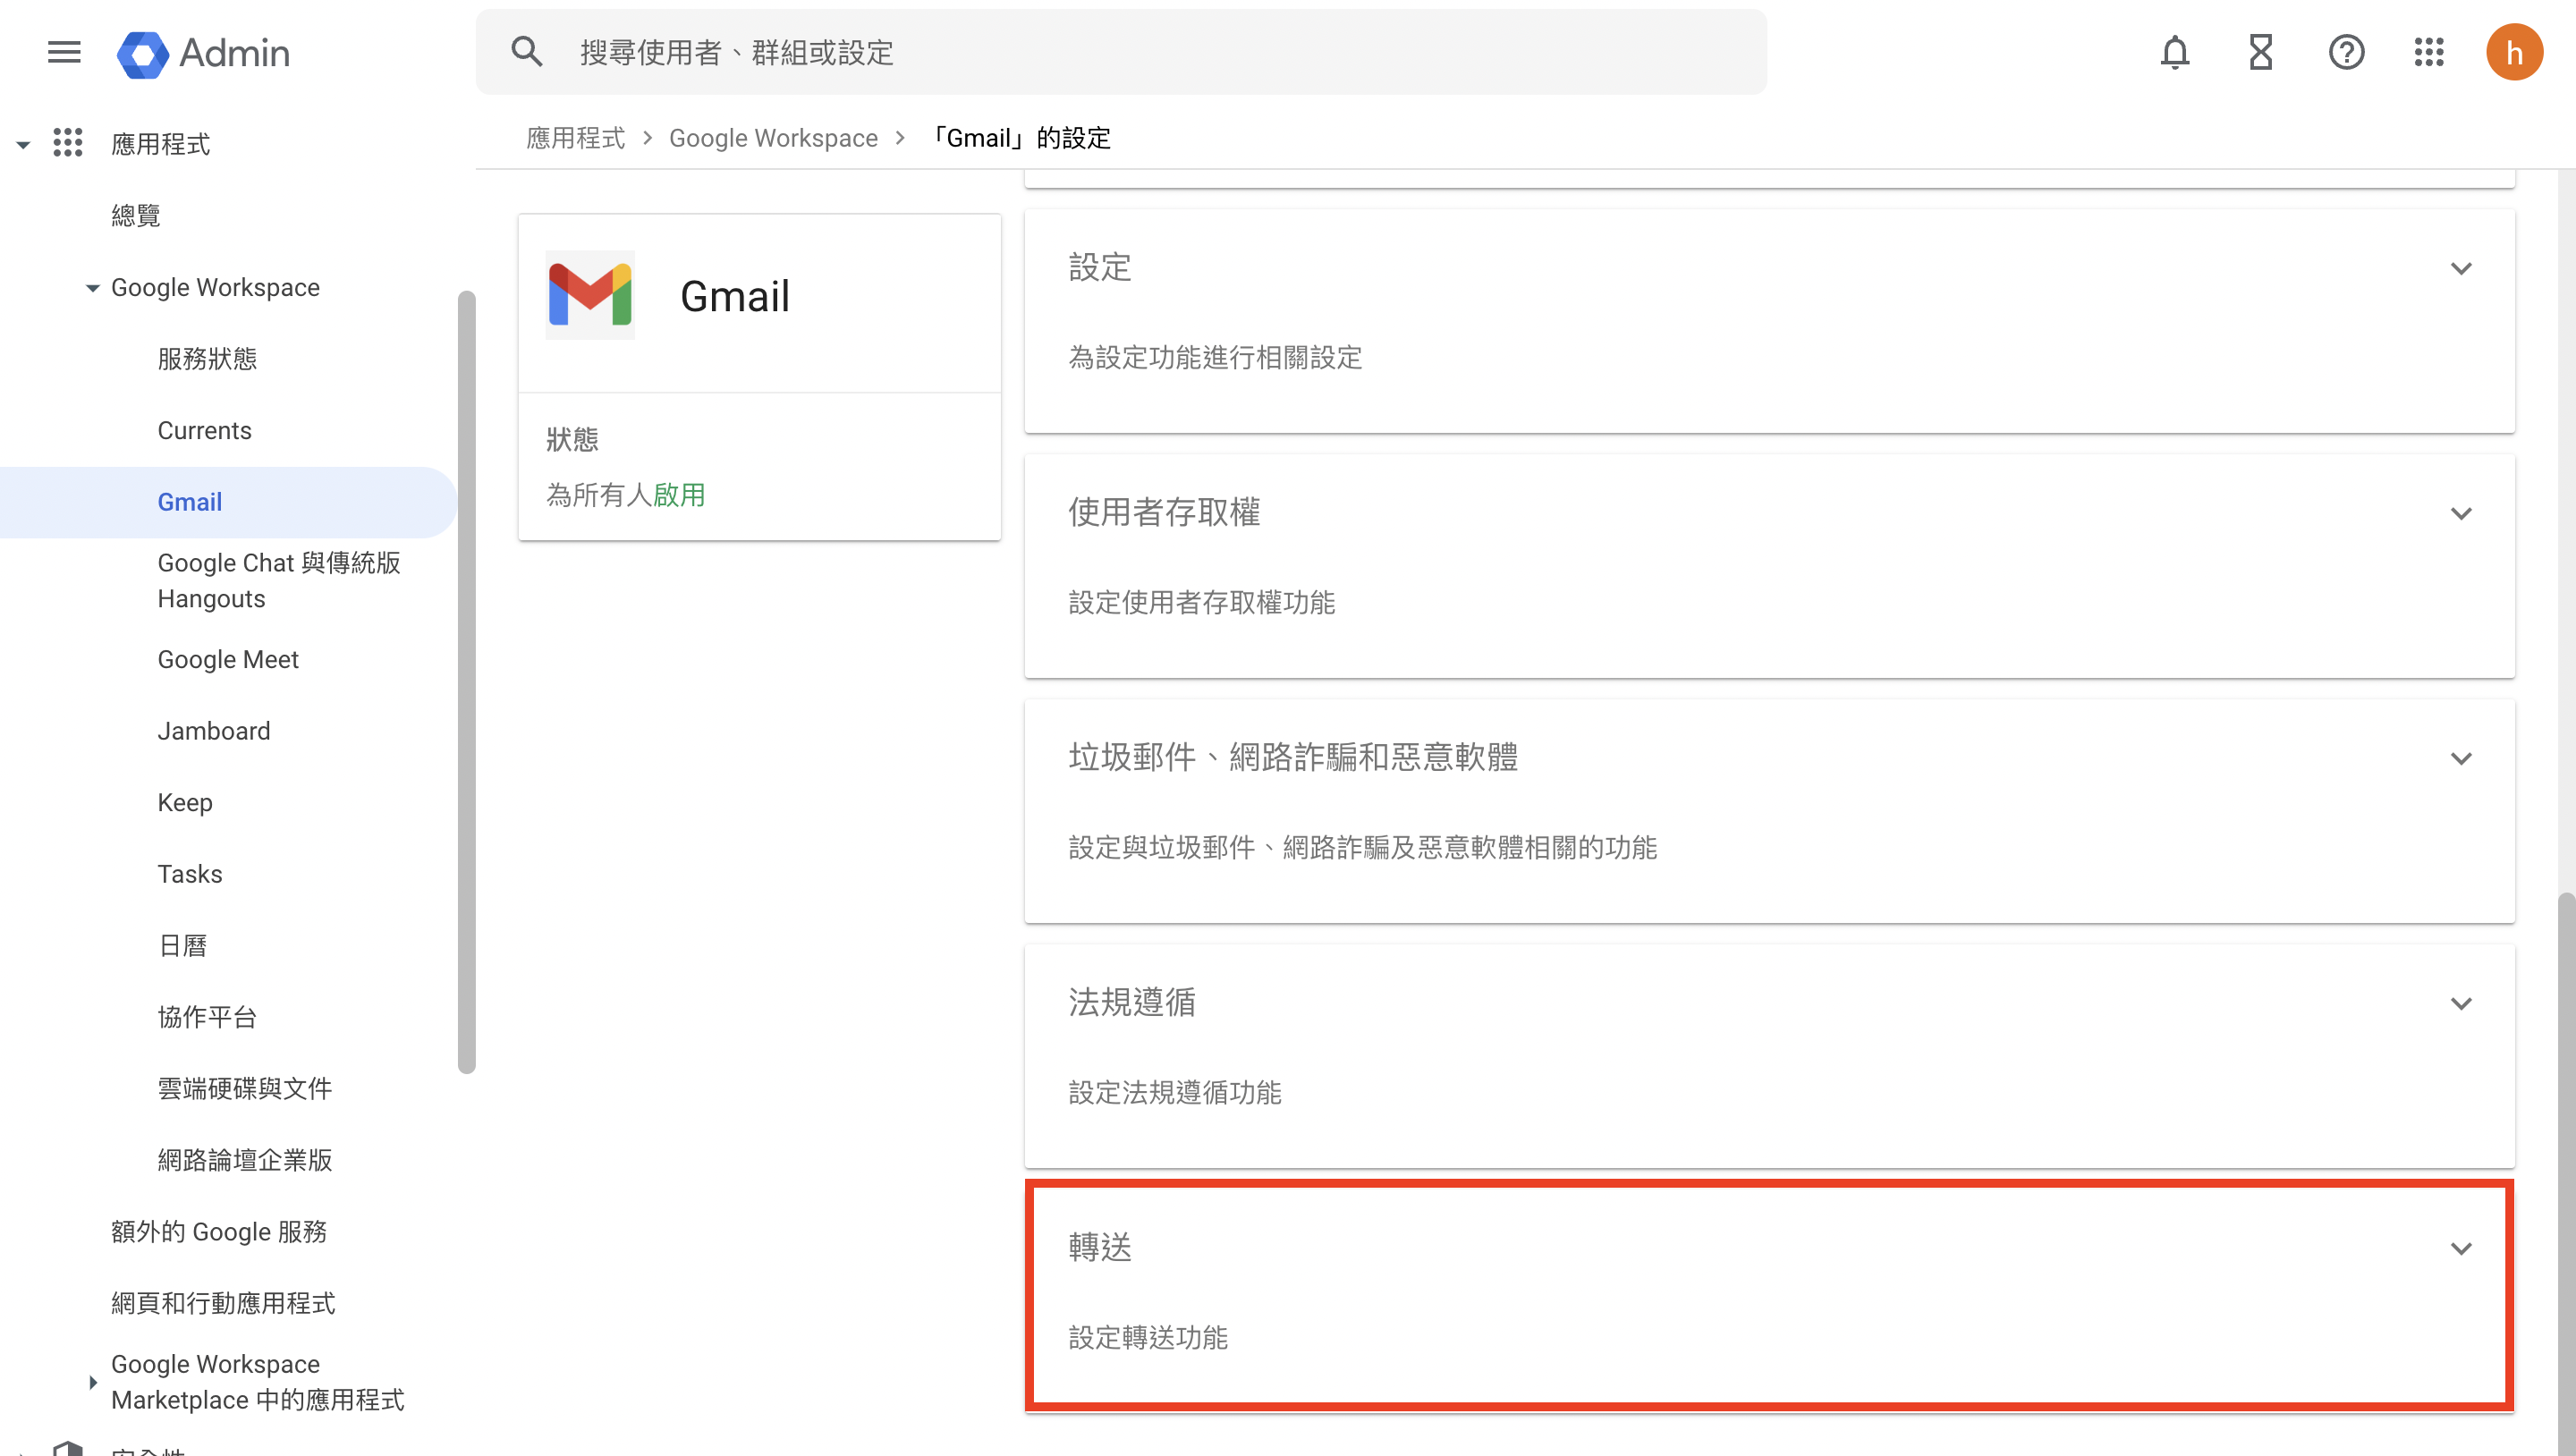
Task: Open 網路論壇企業版 in the sidebar
Action: (x=245, y=1160)
